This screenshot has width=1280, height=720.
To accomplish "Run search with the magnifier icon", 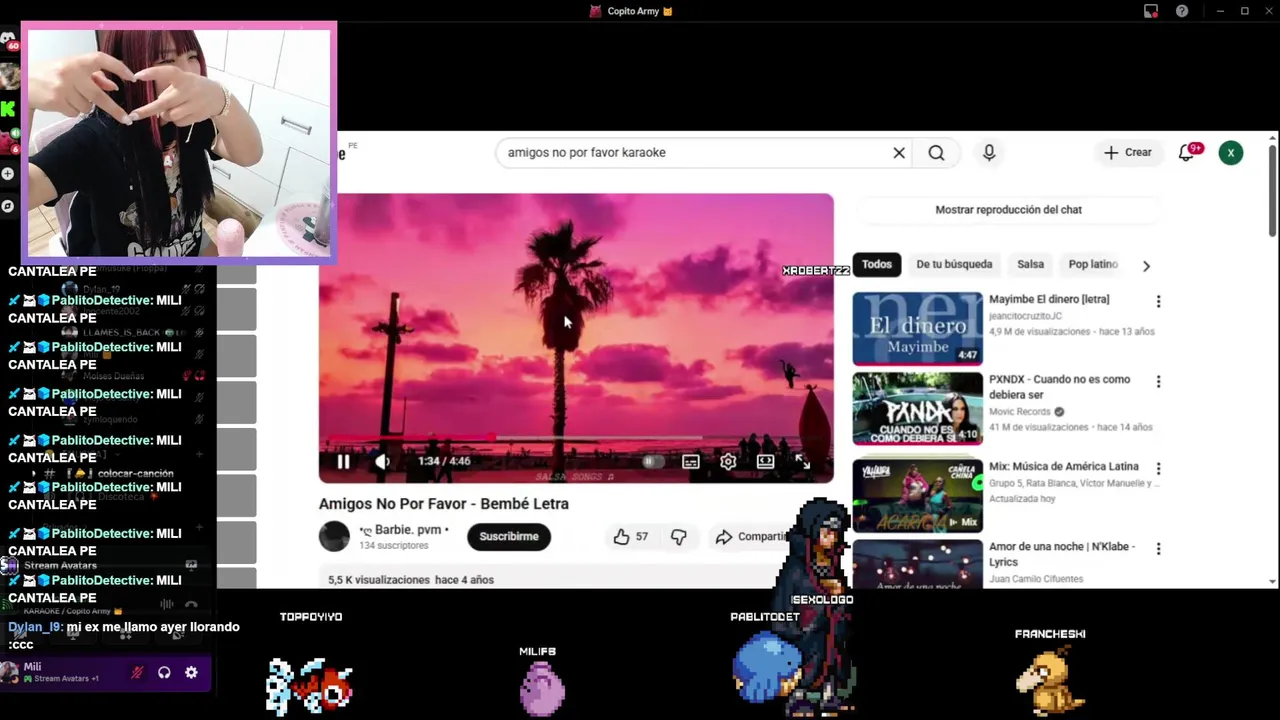I will [936, 153].
